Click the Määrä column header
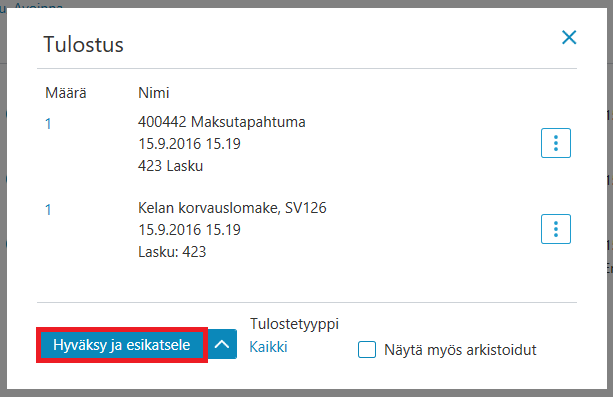Image resolution: width=613 pixels, height=397 pixels. coord(66,93)
